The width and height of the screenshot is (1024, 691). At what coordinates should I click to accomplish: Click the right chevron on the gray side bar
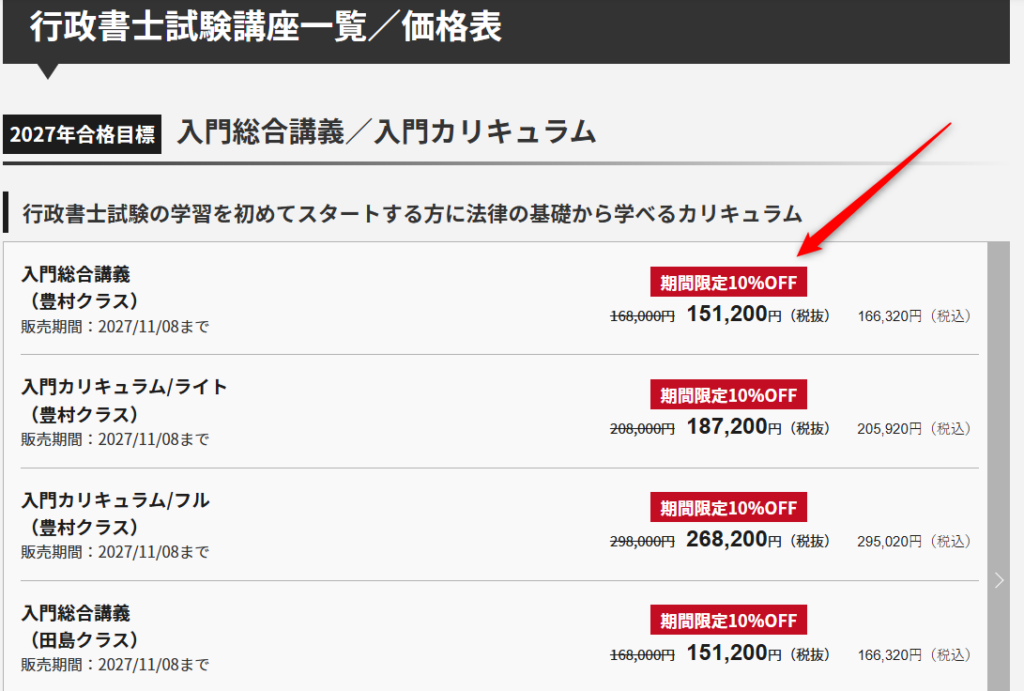(x=999, y=580)
